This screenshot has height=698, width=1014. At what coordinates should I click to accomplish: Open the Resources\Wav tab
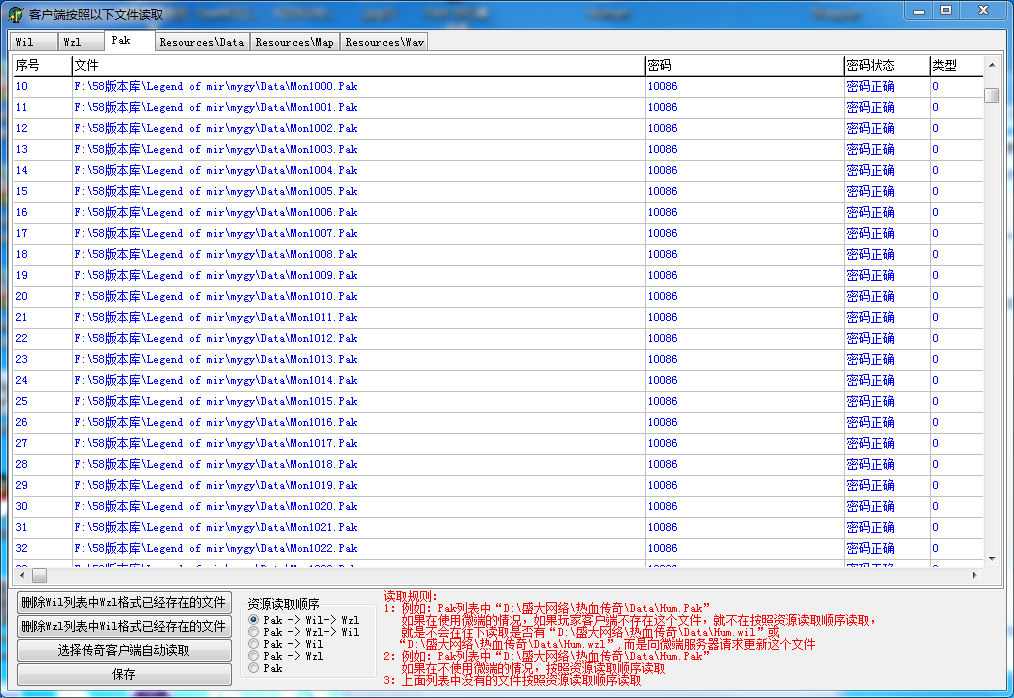click(384, 42)
